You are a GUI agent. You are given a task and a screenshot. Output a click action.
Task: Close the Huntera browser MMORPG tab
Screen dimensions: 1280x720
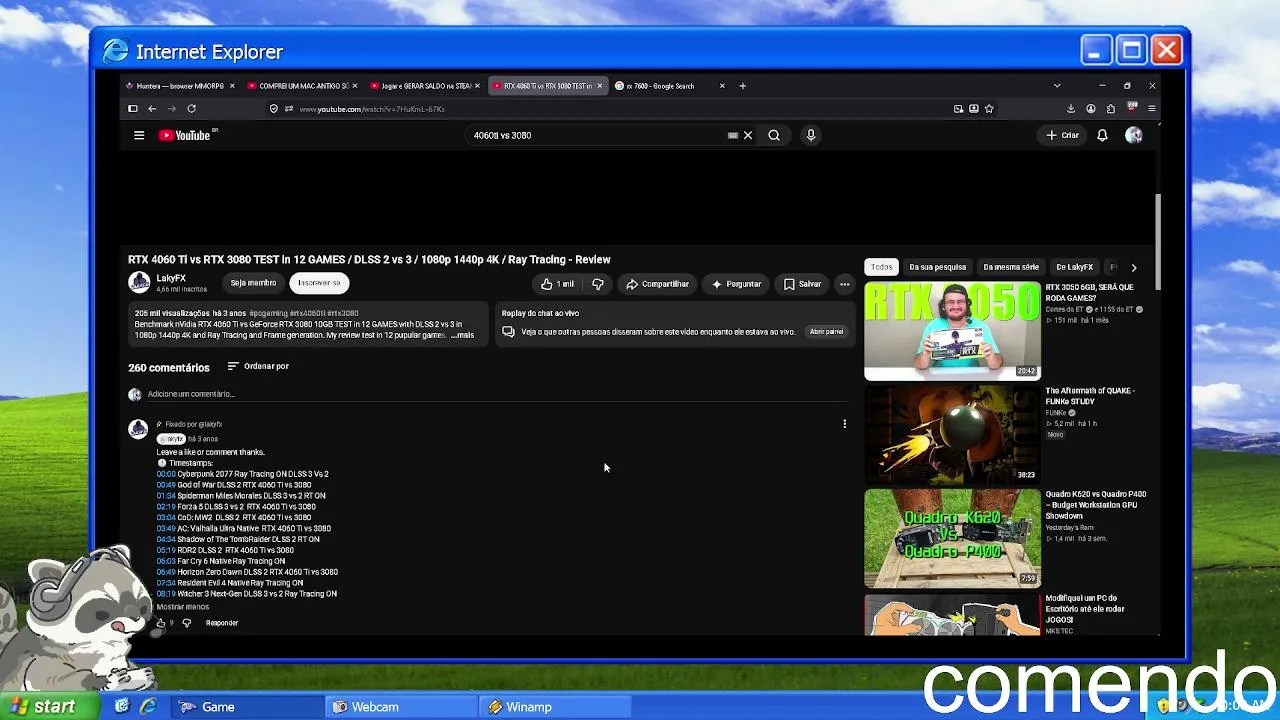tap(232, 86)
